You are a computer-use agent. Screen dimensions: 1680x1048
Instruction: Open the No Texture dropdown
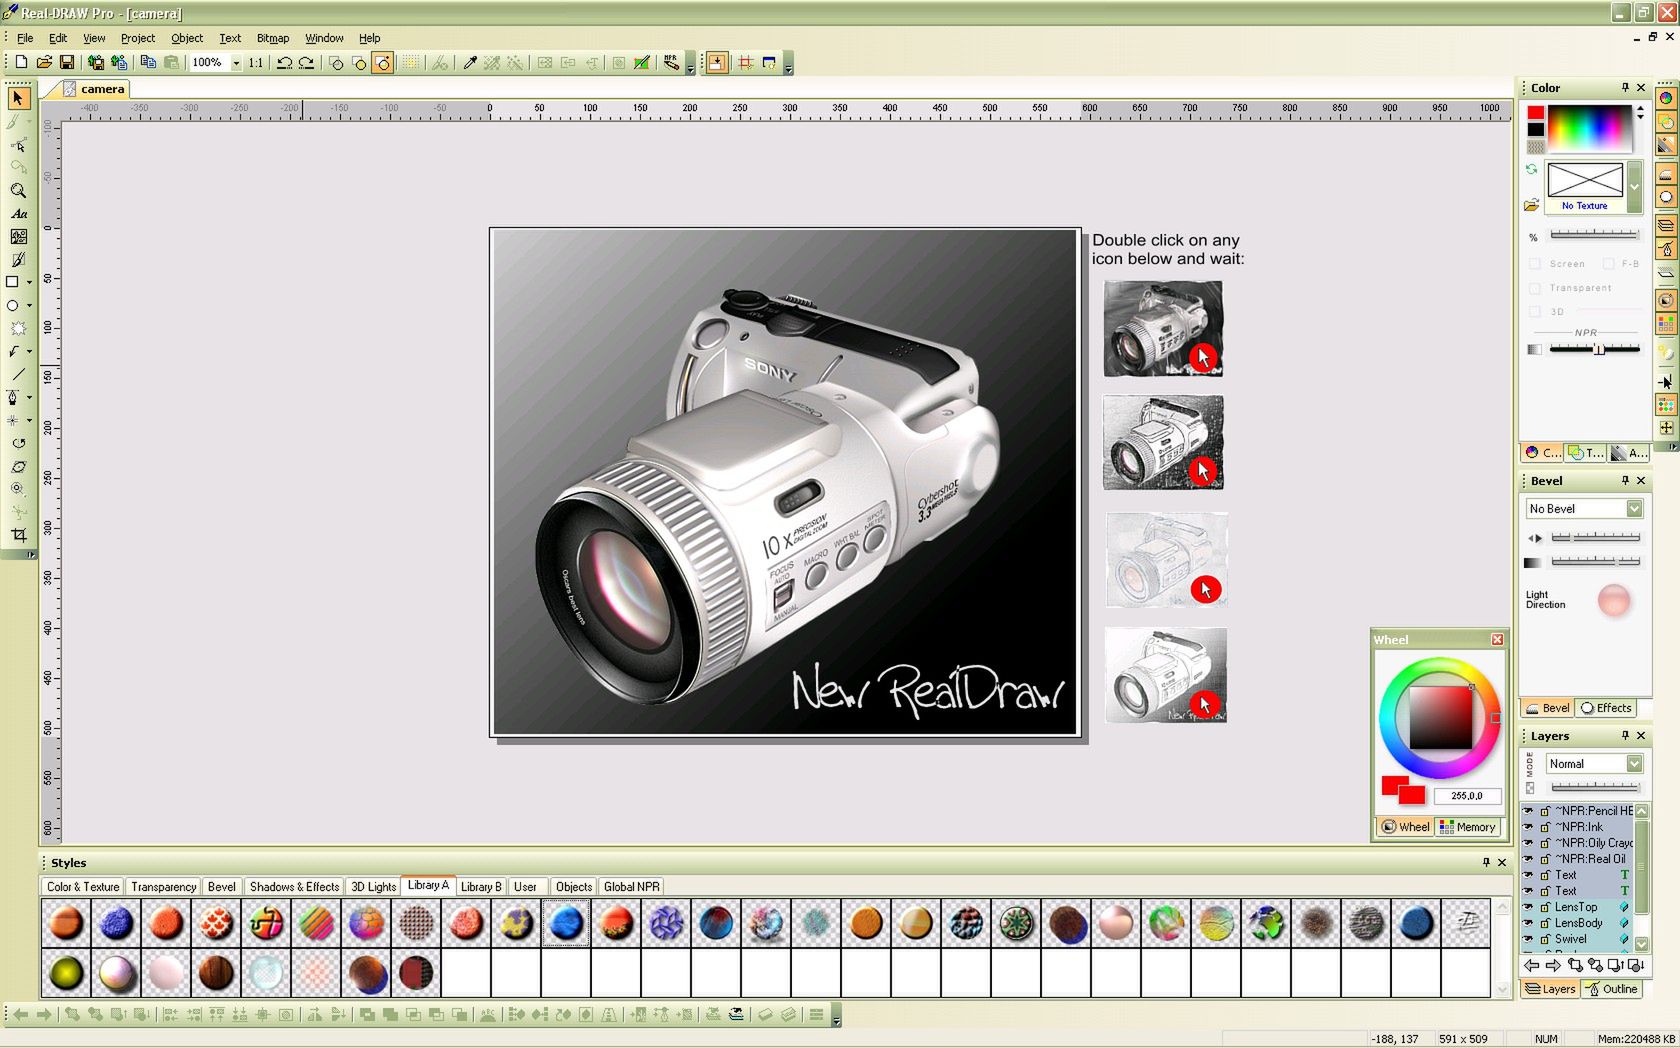point(1635,186)
